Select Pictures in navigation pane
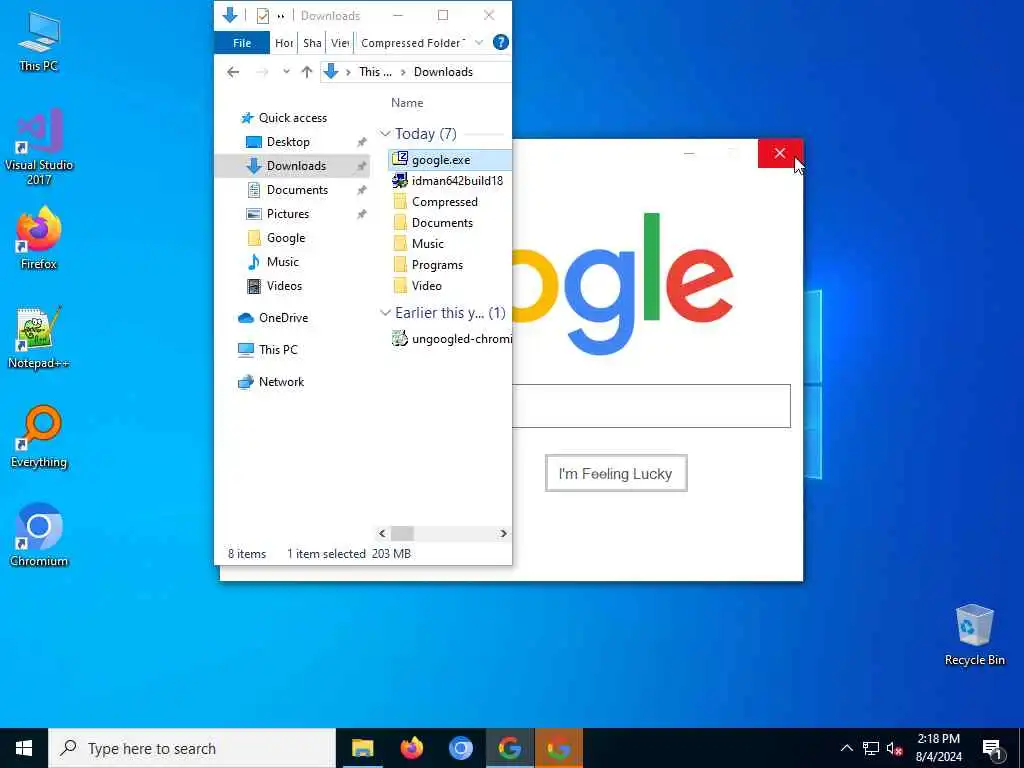The height and width of the screenshot is (768, 1024). point(287,214)
